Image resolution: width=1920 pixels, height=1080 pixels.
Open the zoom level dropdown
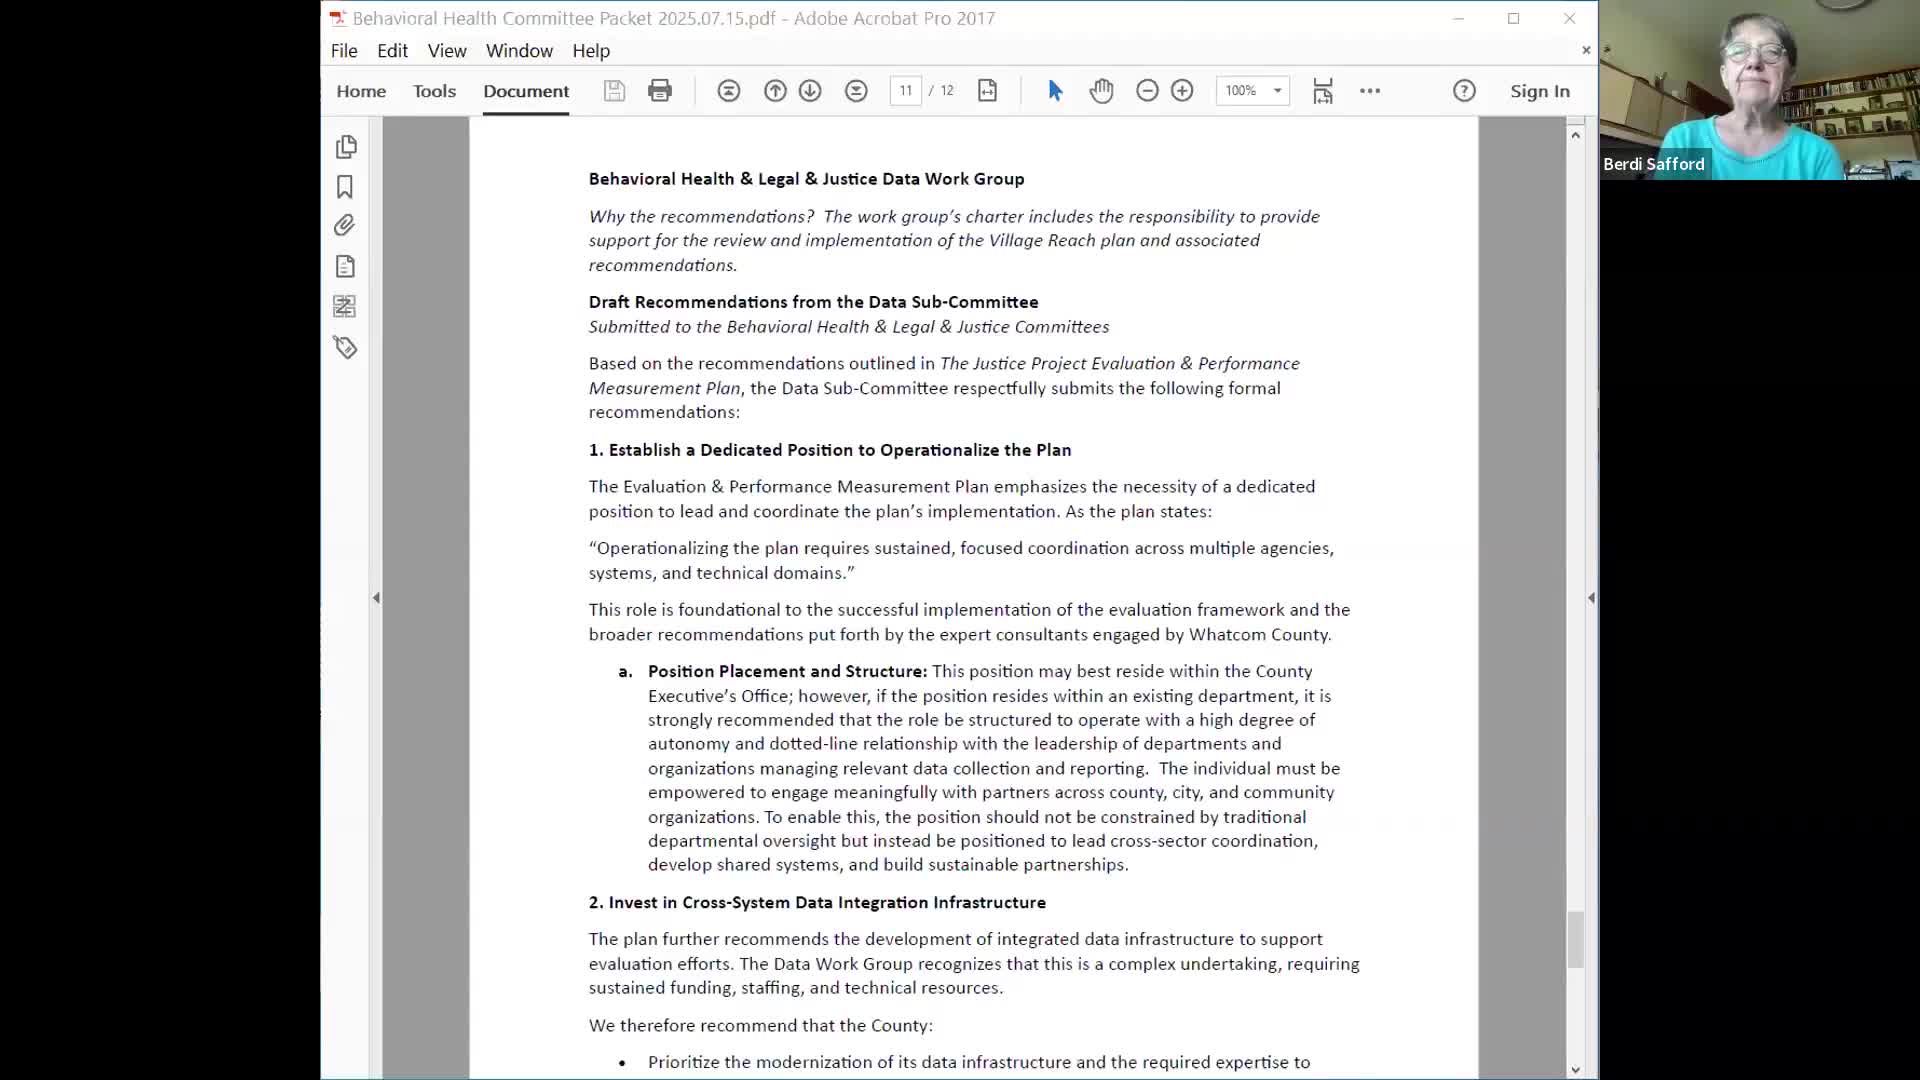1277,91
